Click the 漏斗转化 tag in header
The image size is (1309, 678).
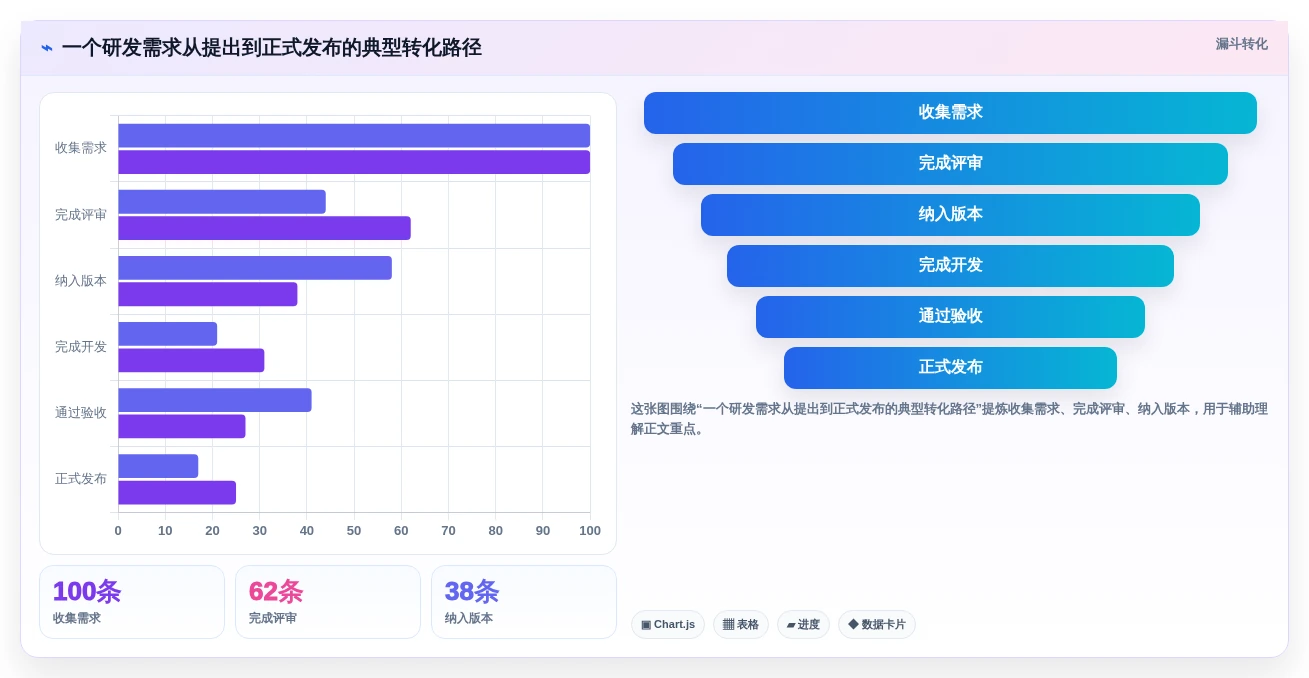(1241, 44)
